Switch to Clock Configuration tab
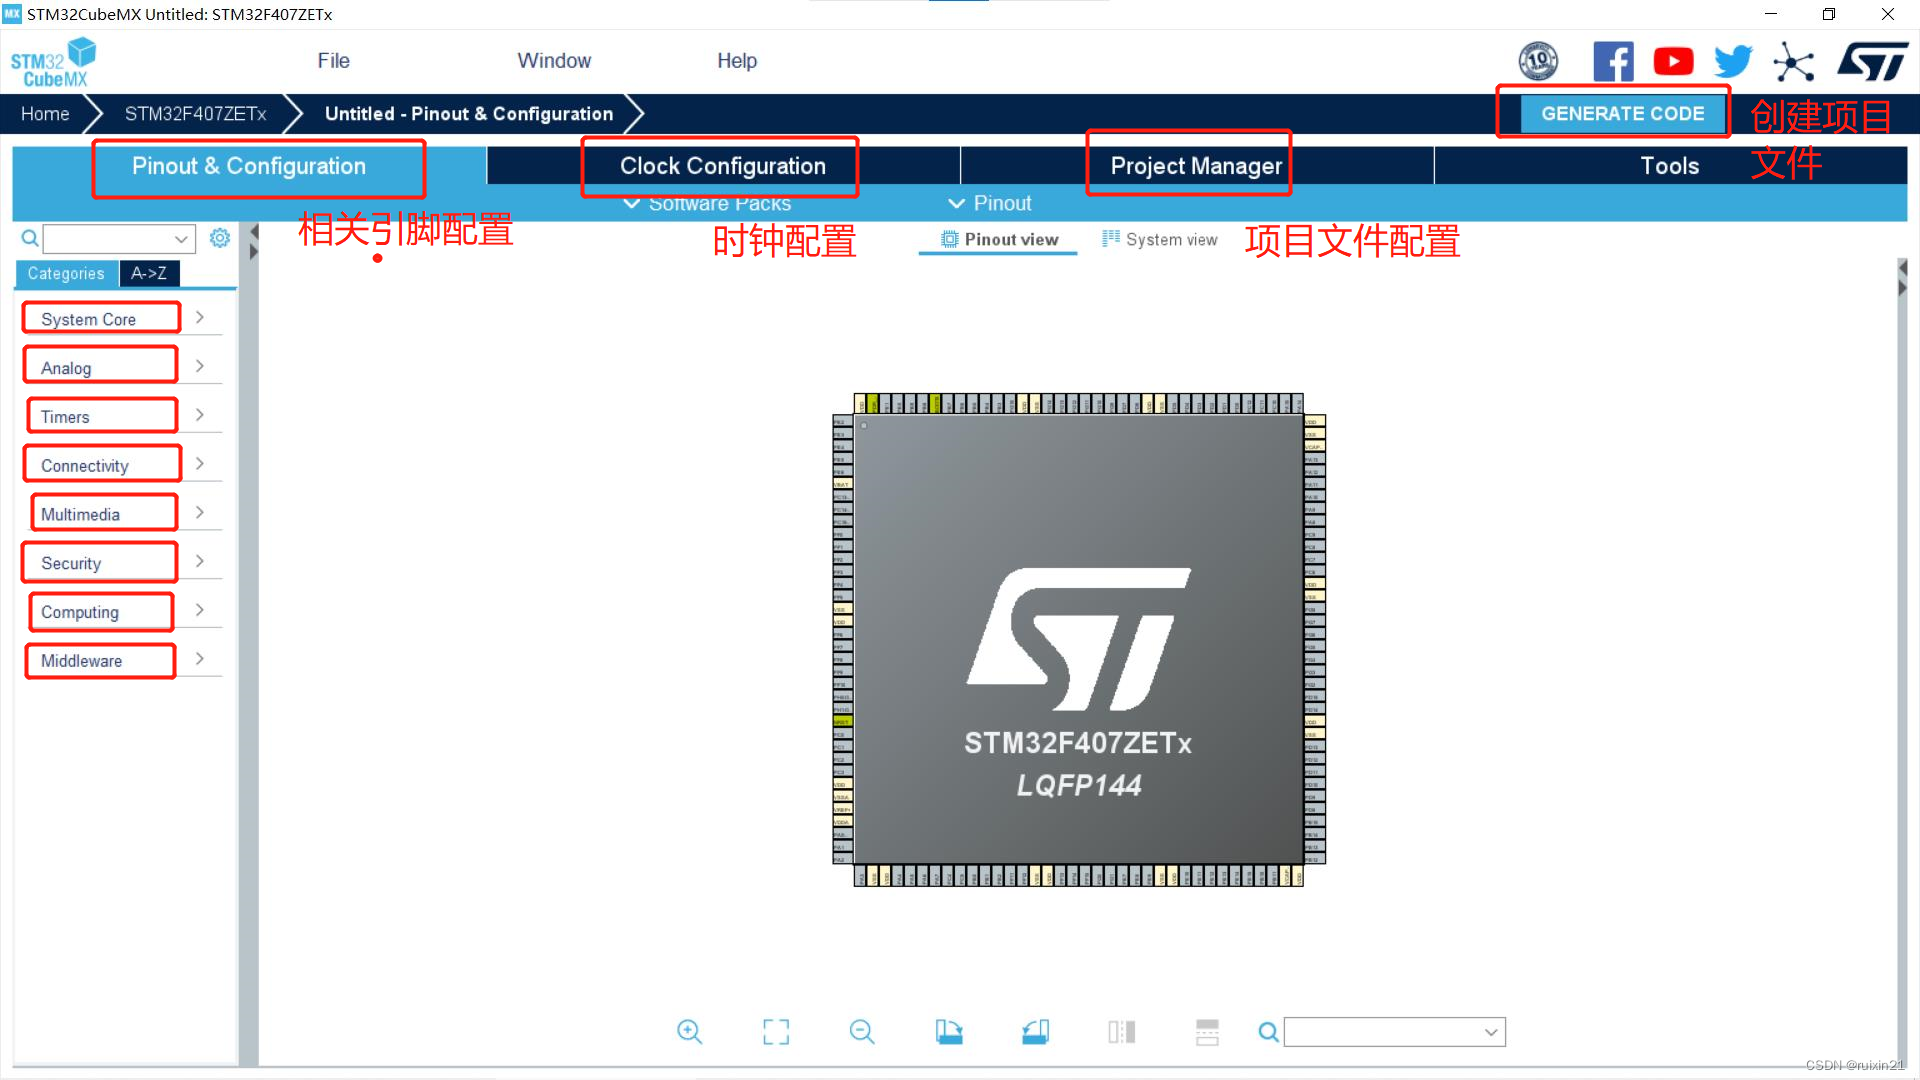1920x1080 pixels. [723, 166]
